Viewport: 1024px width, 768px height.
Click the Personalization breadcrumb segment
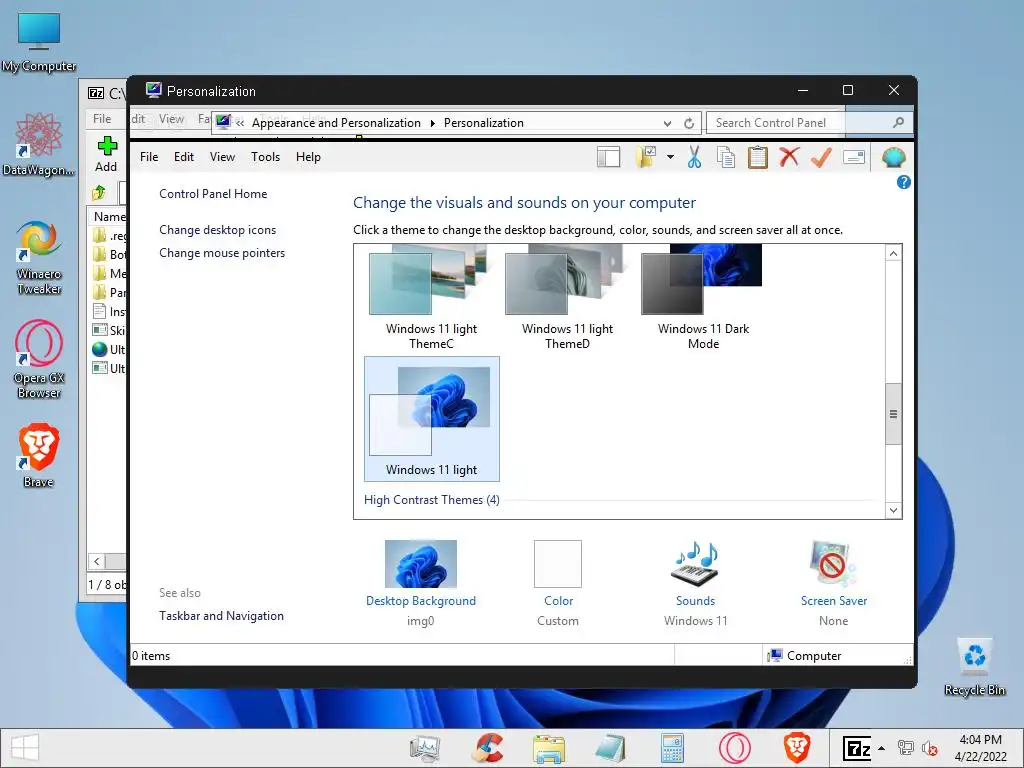(483, 123)
